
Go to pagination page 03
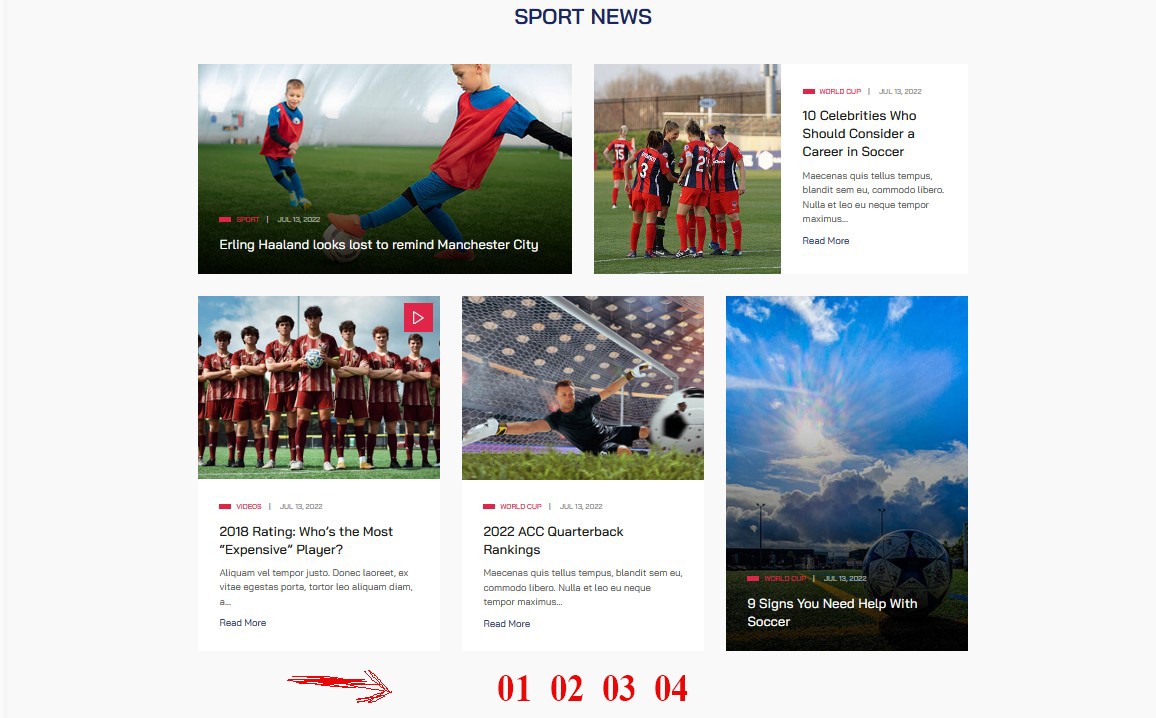click(619, 689)
